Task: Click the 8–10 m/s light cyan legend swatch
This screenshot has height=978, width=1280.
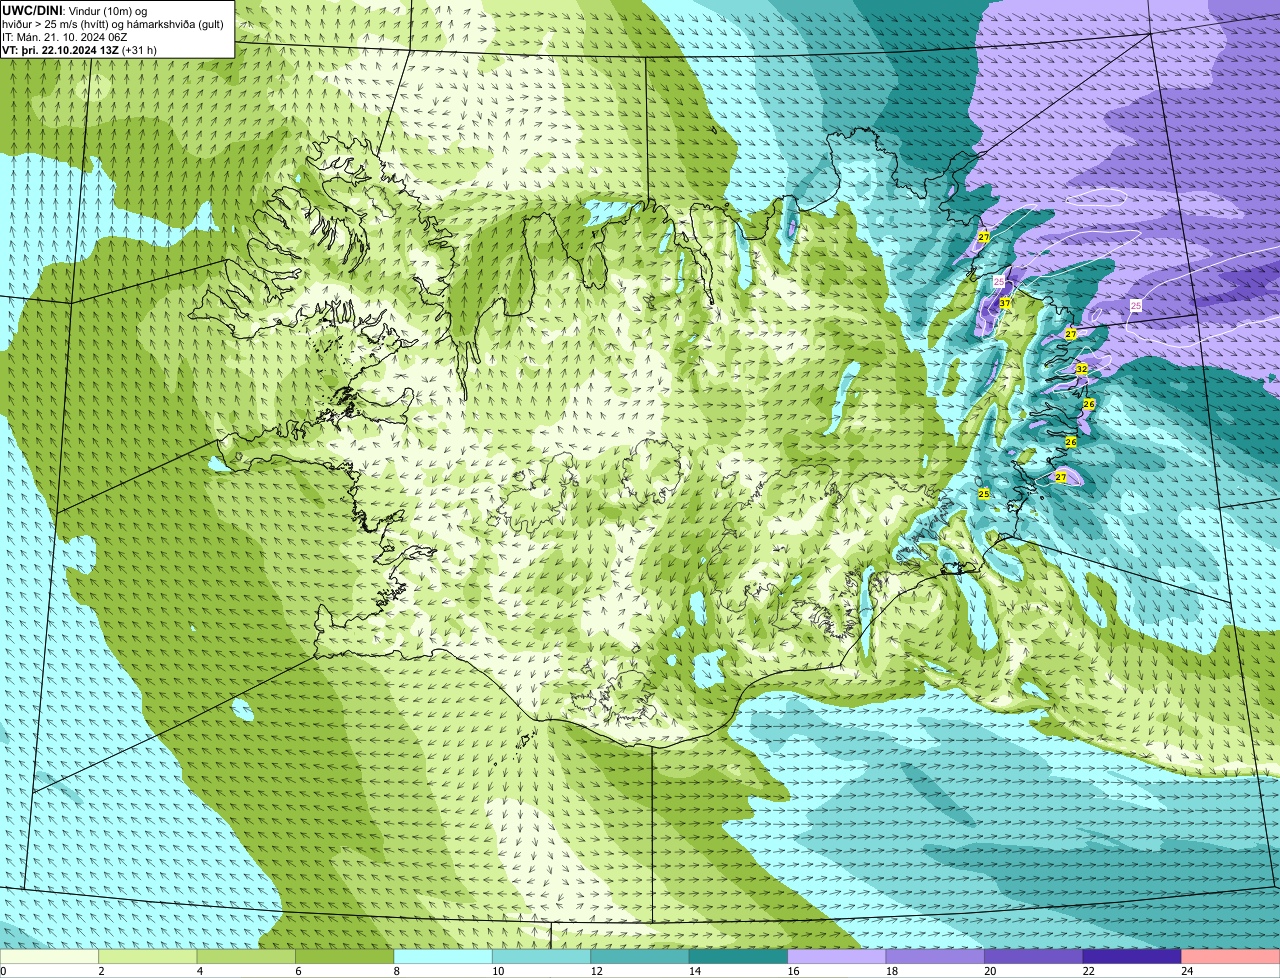Action: [443, 956]
